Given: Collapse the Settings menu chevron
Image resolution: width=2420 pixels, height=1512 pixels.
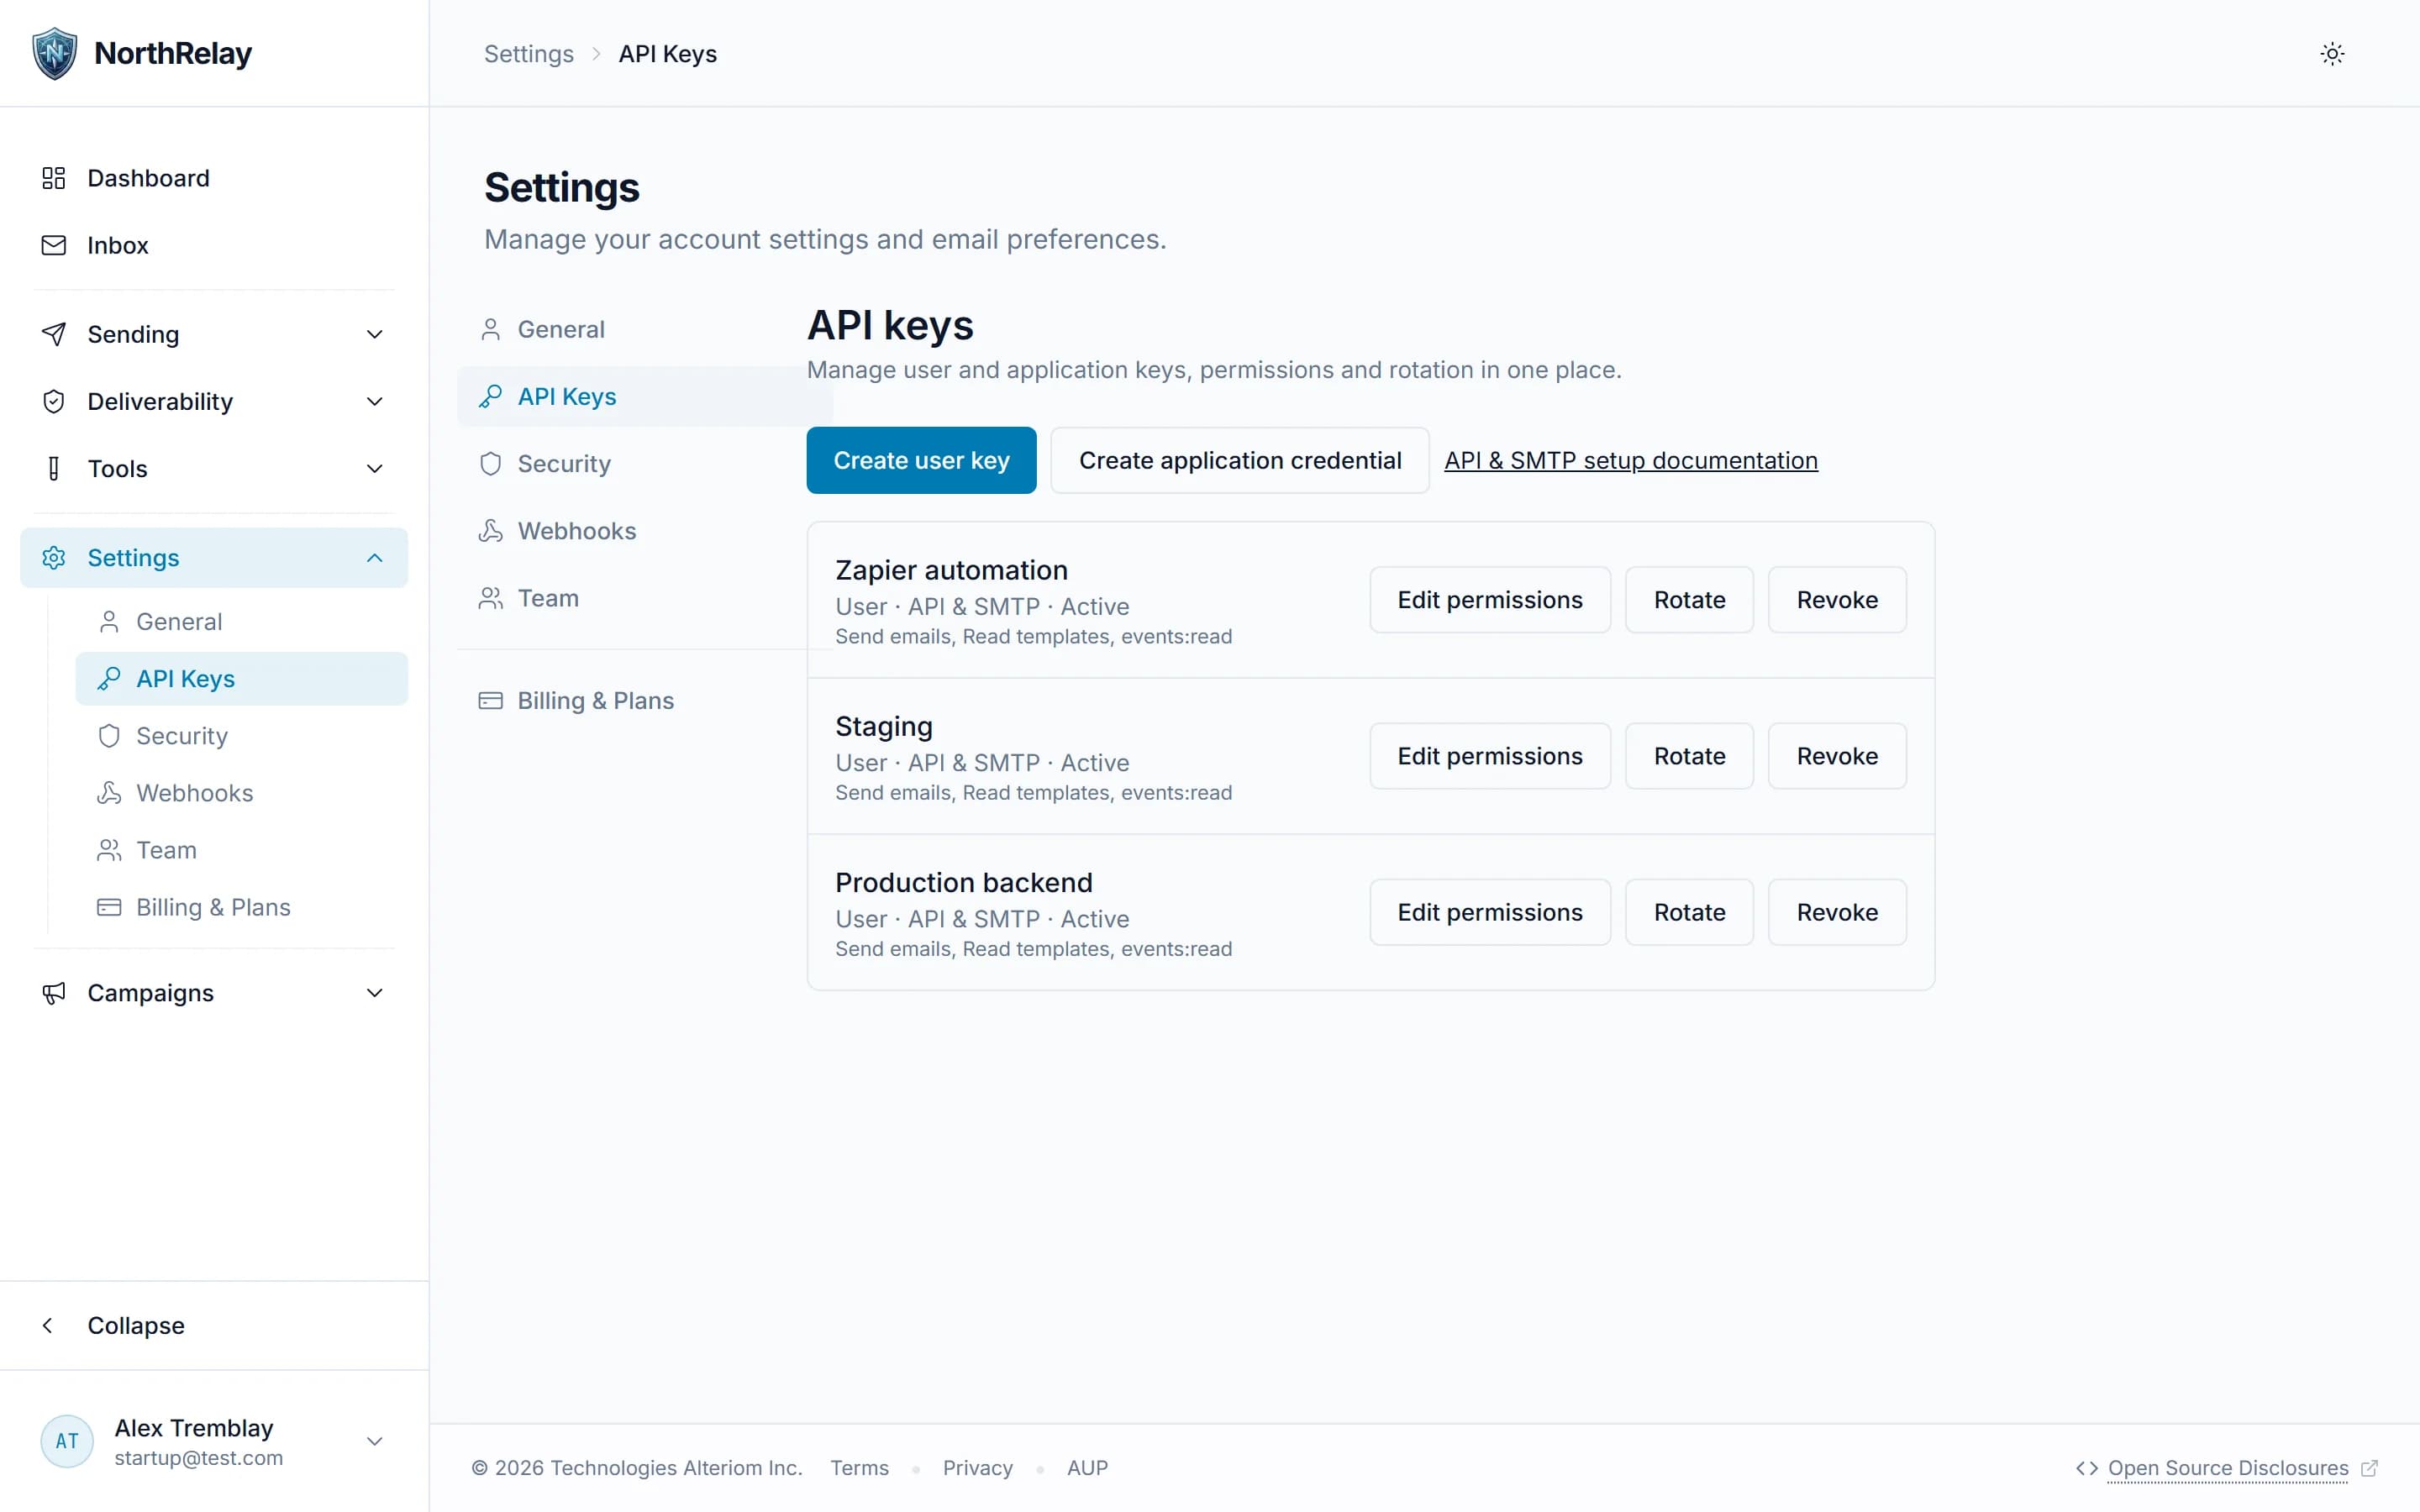Looking at the screenshot, I should (x=375, y=557).
